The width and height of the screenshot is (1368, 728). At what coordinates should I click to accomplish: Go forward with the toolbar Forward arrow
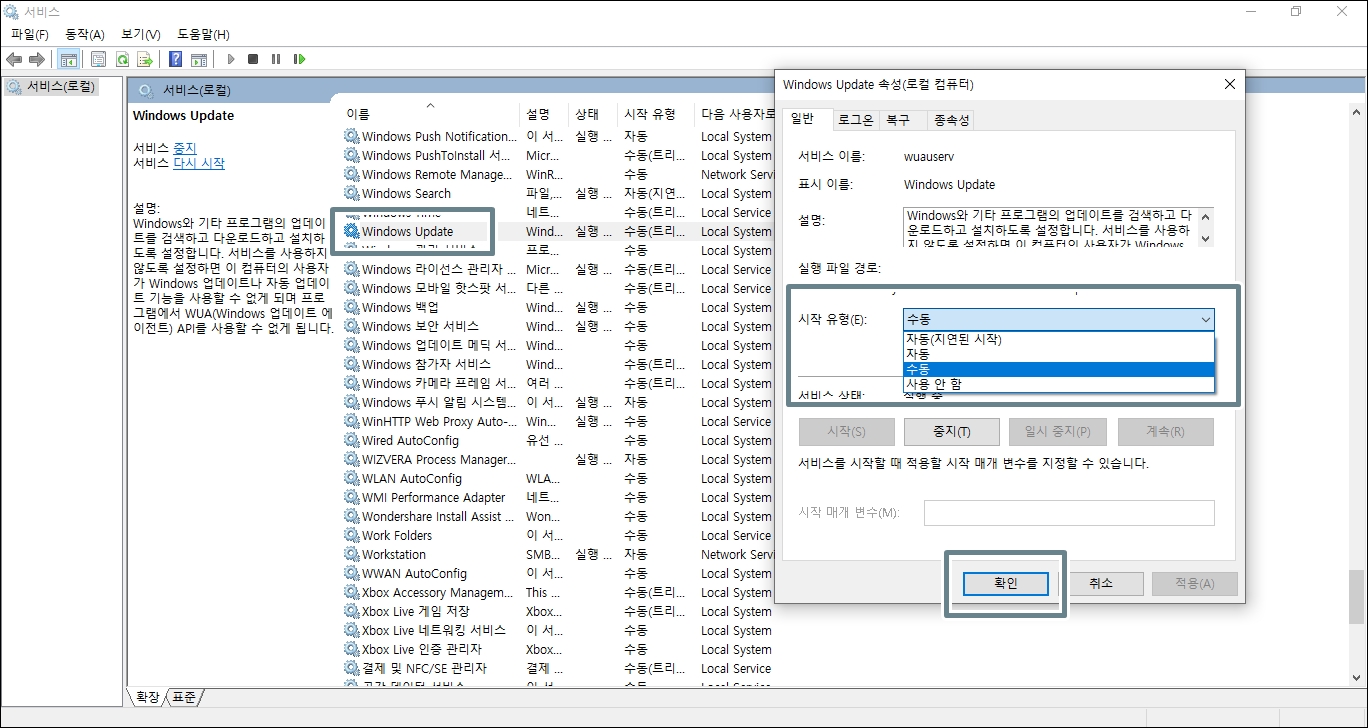(37, 59)
